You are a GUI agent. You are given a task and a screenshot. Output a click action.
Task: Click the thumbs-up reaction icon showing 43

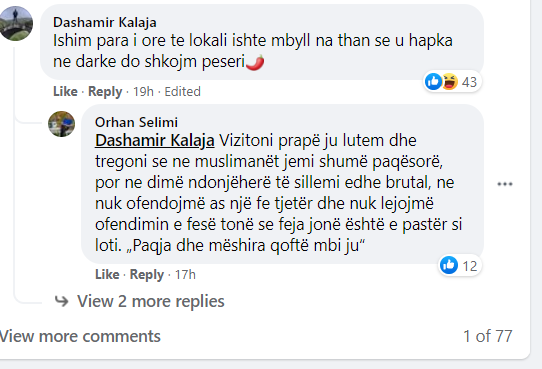pyautogui.click(x=433, y=82)
